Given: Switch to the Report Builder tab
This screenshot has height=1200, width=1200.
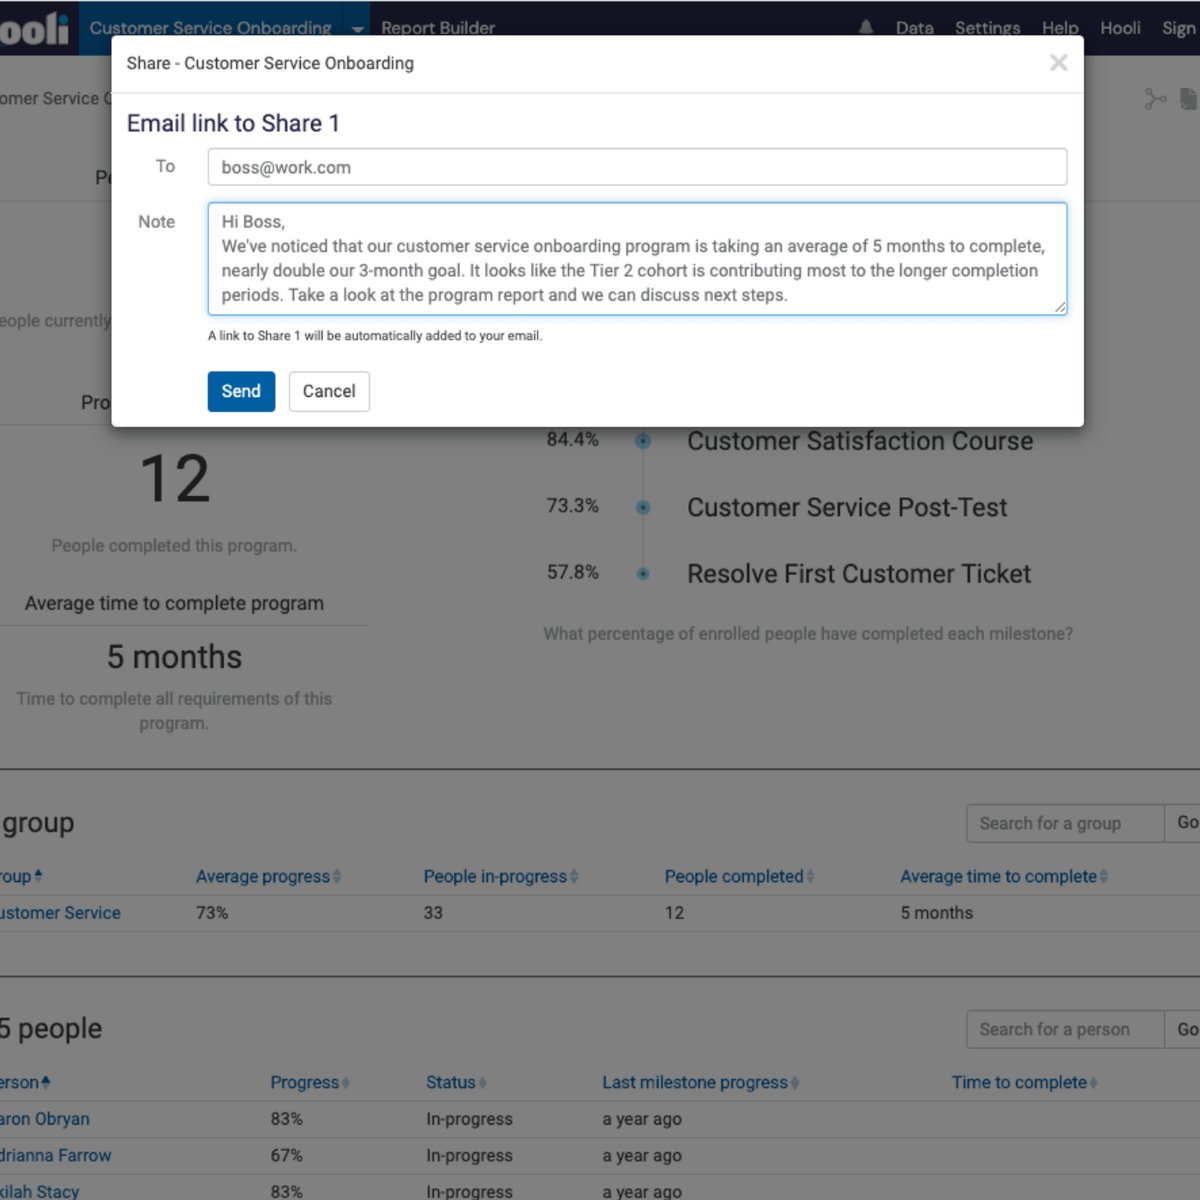Looking at the screenshot, I should point(438,28).
